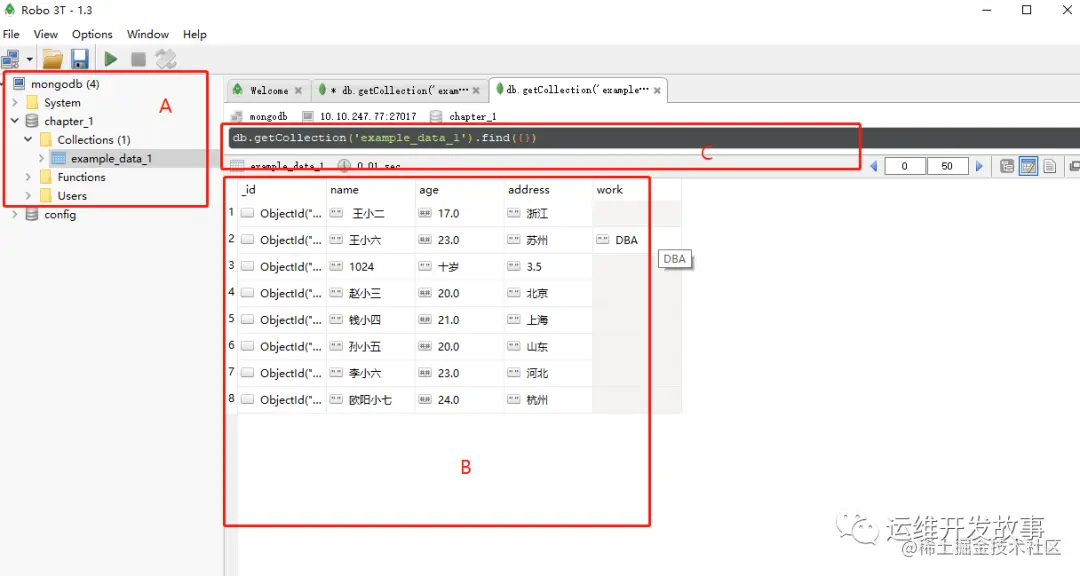Edit the skip value field showing 0
The width and height of the screenshot is (1080, 576).
[904, 166]
